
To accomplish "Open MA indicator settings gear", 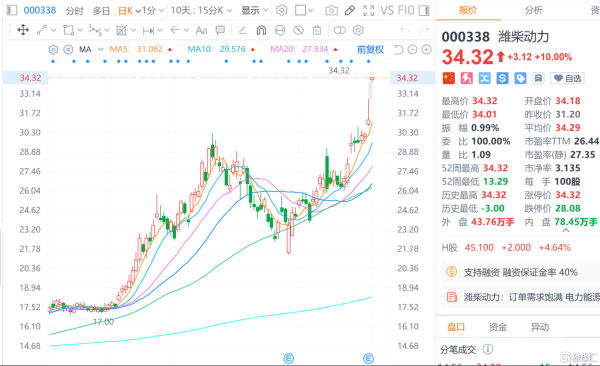I will click(x=53, y=49).
